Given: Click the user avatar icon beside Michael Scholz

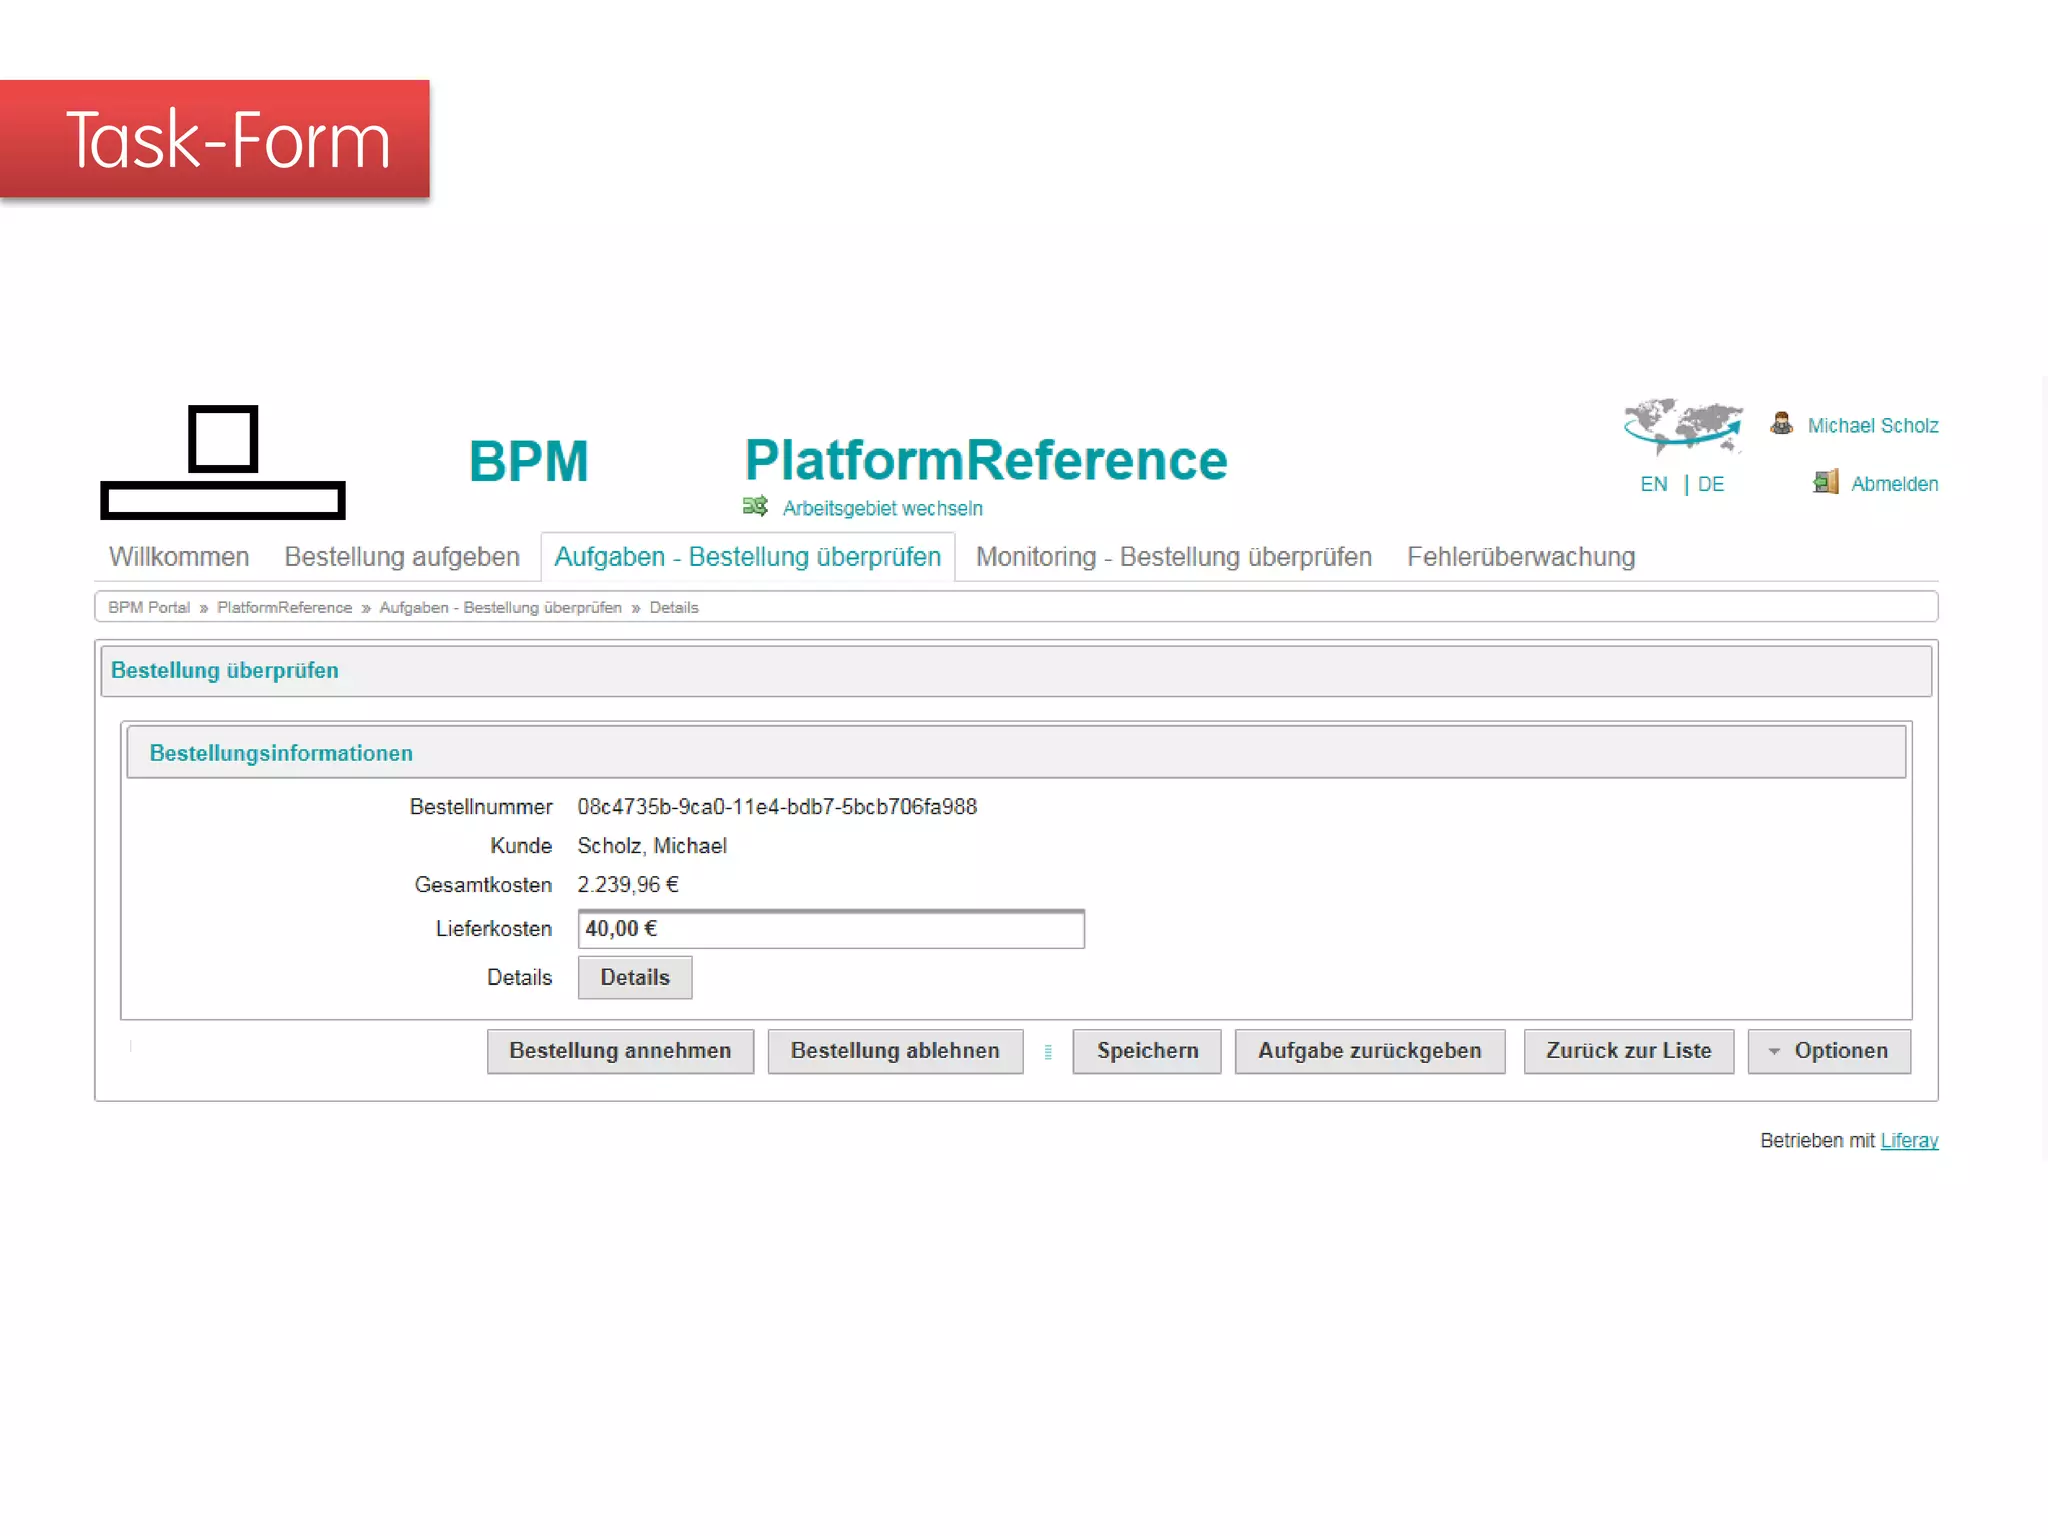Looking at the screenshot, I should click(1781, 424).
